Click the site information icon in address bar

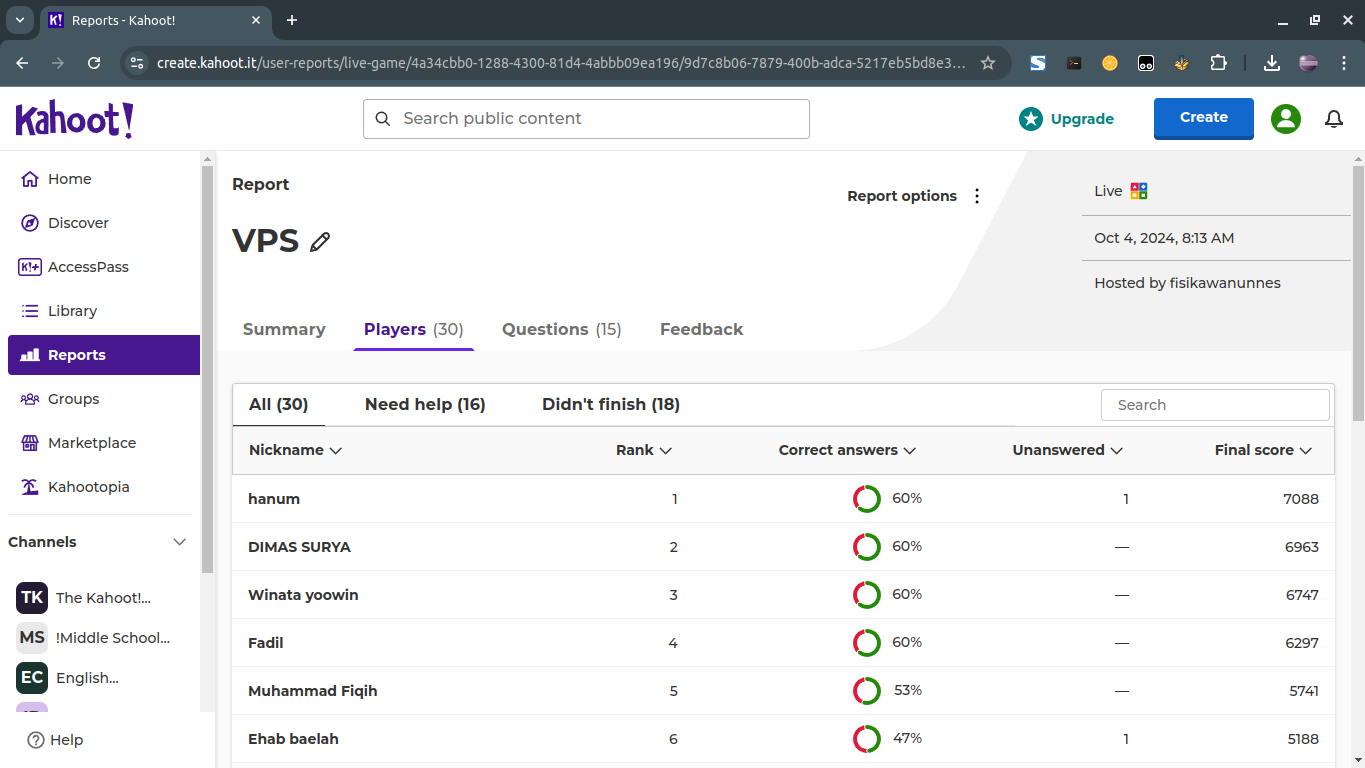tap(137, 63)
